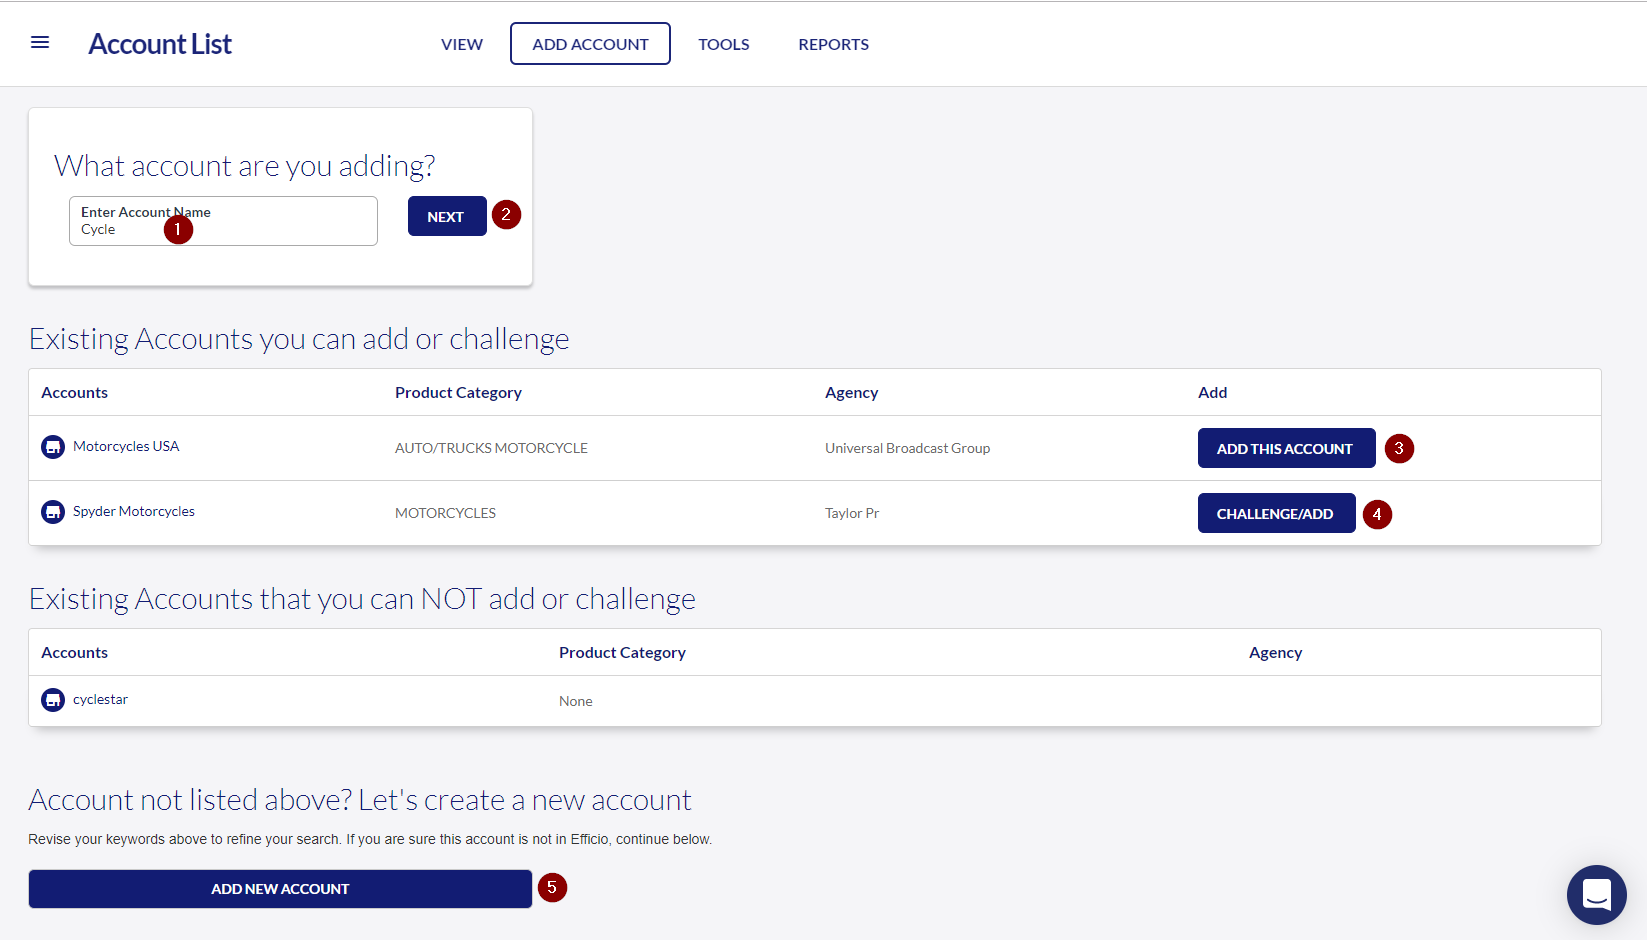Click the None product category cell
The width and height of the screenshot is (1647, 940).
pos(575,701)
